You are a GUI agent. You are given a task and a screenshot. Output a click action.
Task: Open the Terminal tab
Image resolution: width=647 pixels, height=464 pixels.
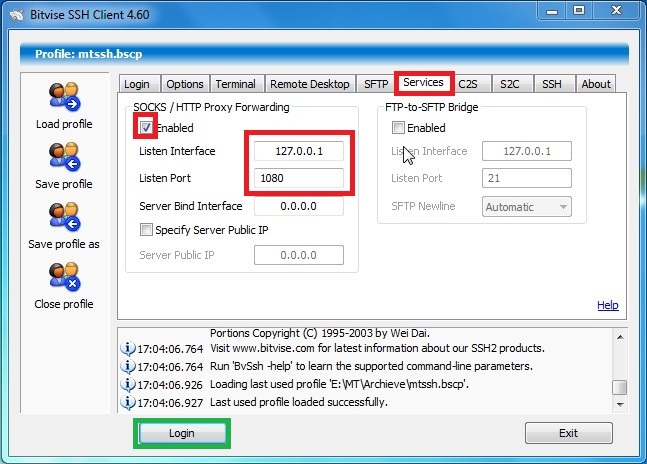236,84
